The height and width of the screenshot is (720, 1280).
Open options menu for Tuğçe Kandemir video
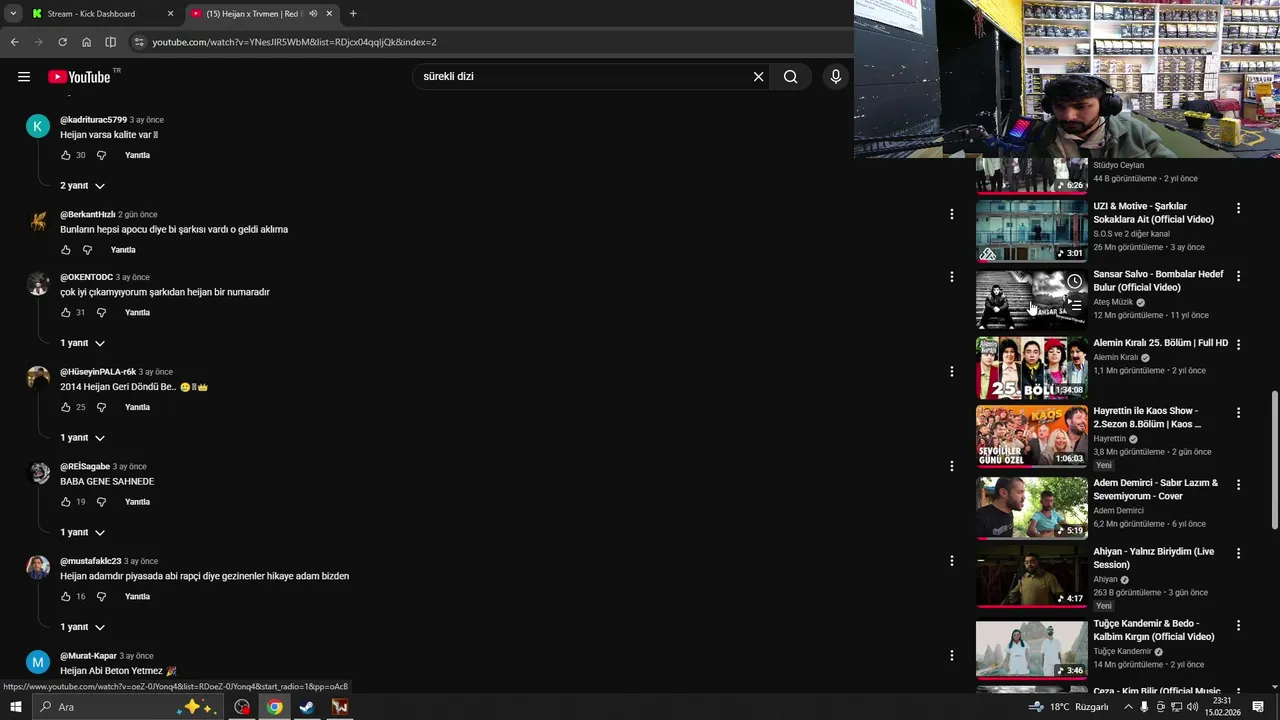1238,625
